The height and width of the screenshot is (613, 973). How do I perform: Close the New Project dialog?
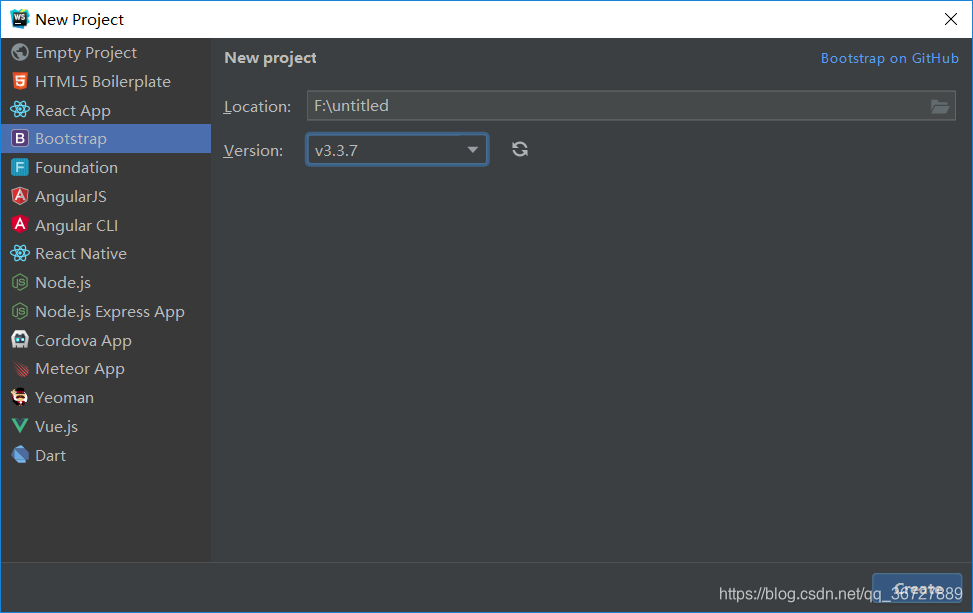pyautogui.click(x=951, y=19)
